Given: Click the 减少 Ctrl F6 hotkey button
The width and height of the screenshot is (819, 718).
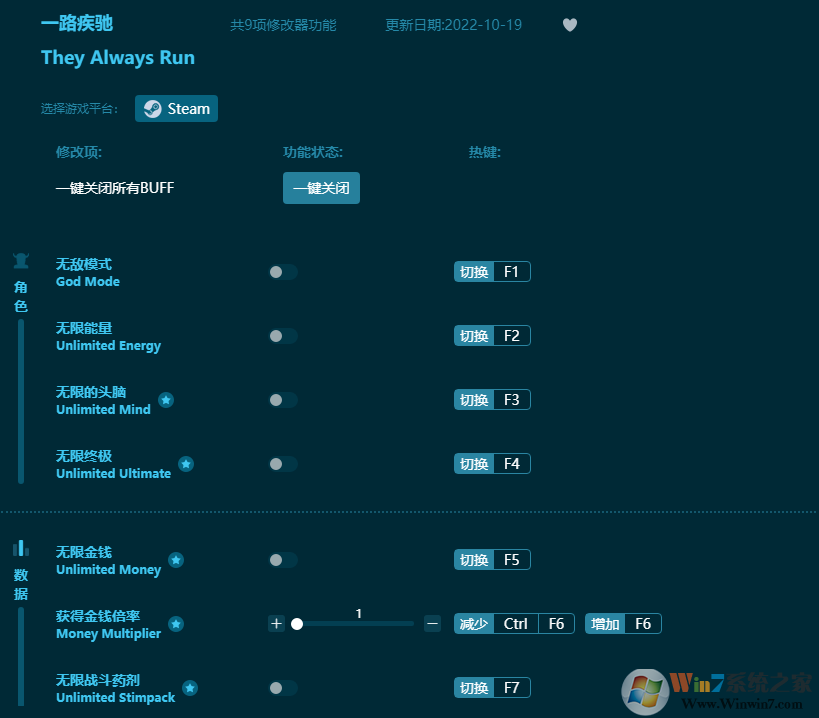Looking at the screenshot, I should coord(514,623).
